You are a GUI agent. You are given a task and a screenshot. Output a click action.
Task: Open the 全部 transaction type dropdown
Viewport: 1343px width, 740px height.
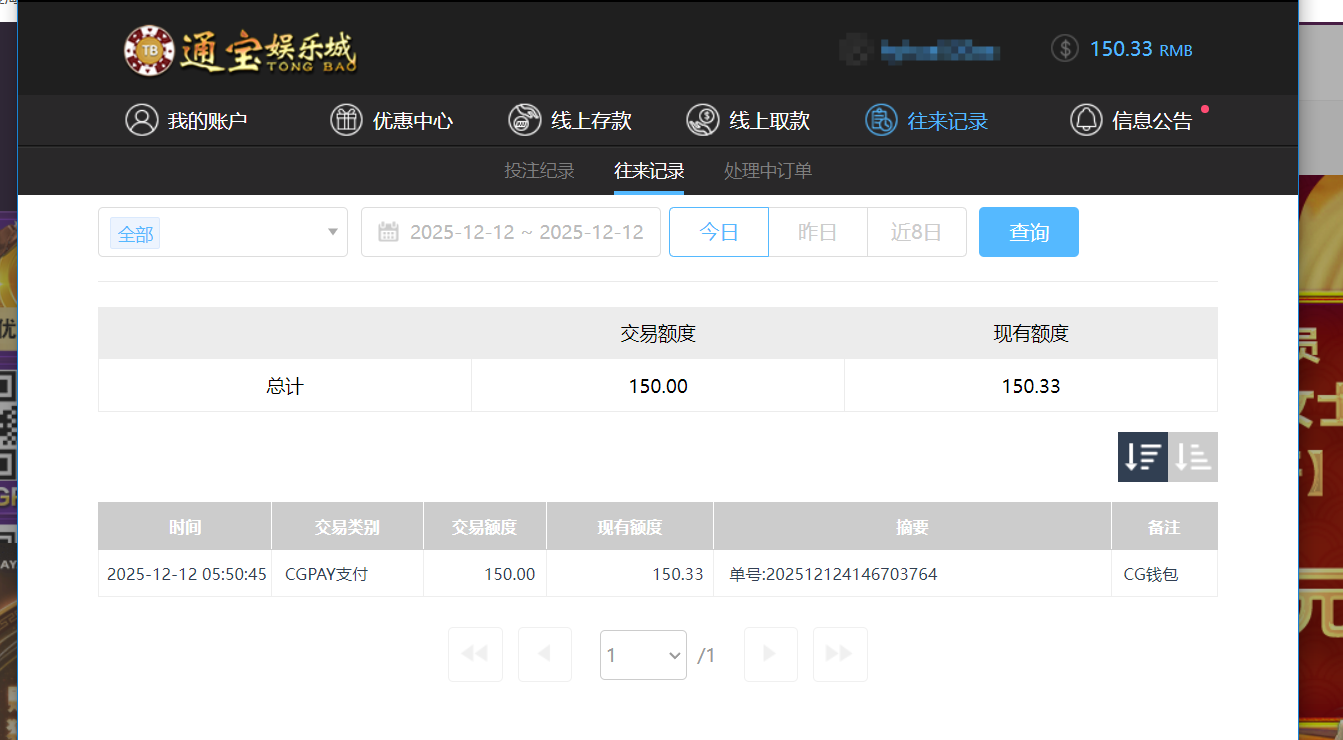(222, 231)
